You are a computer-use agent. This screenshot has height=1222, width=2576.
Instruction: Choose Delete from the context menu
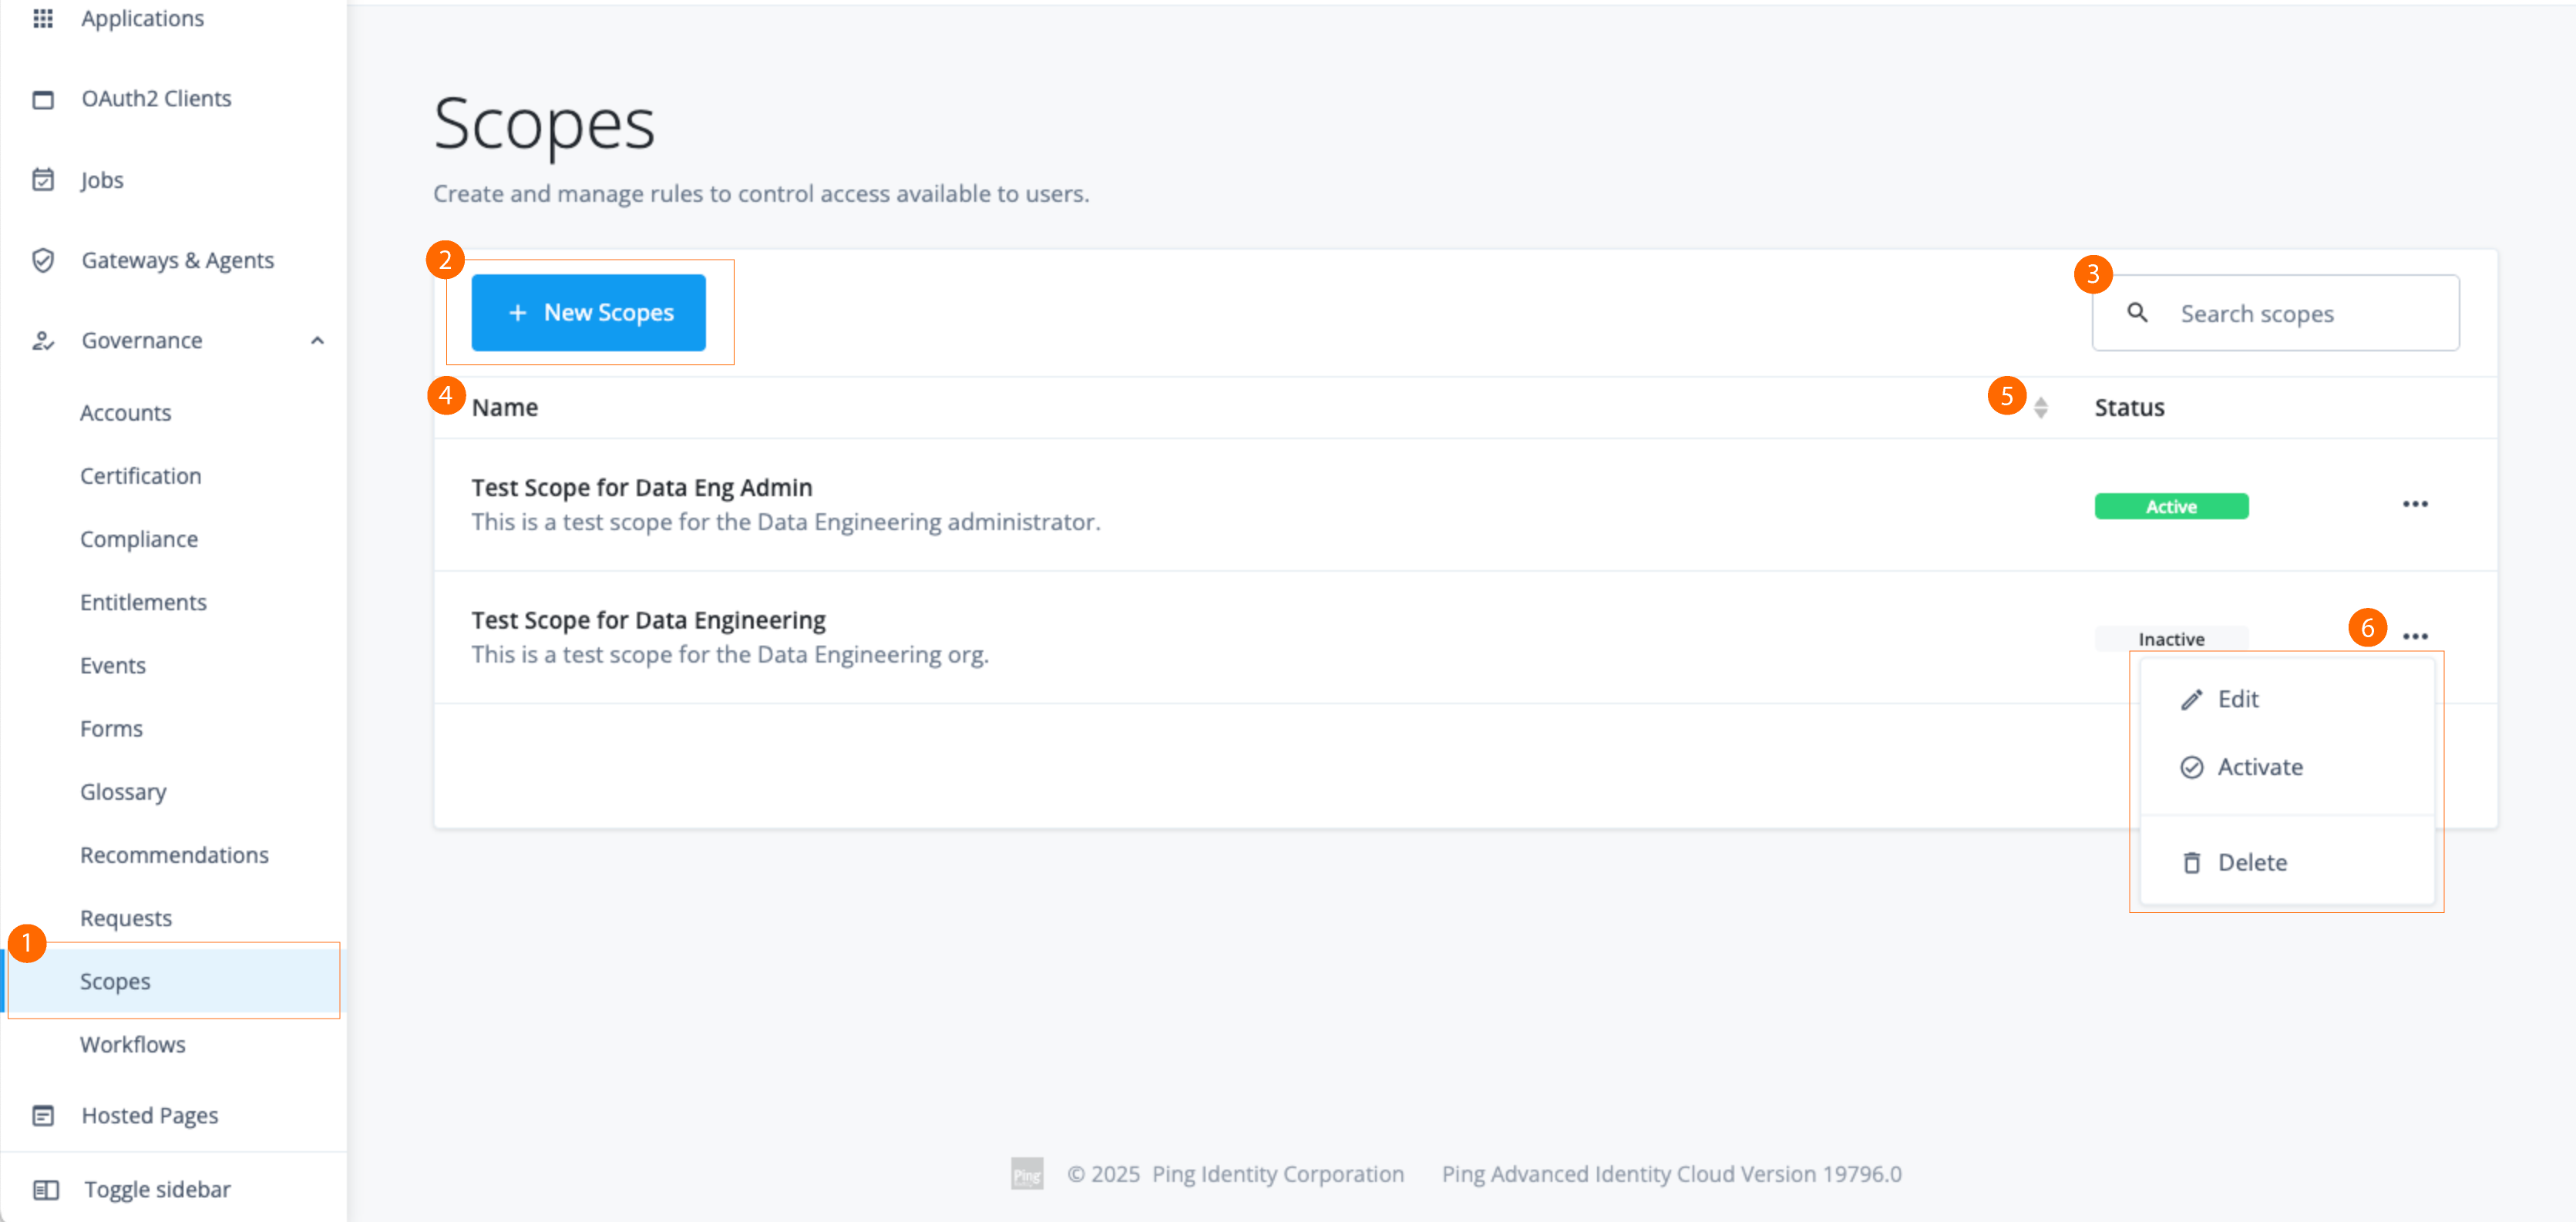(2251, 862)
